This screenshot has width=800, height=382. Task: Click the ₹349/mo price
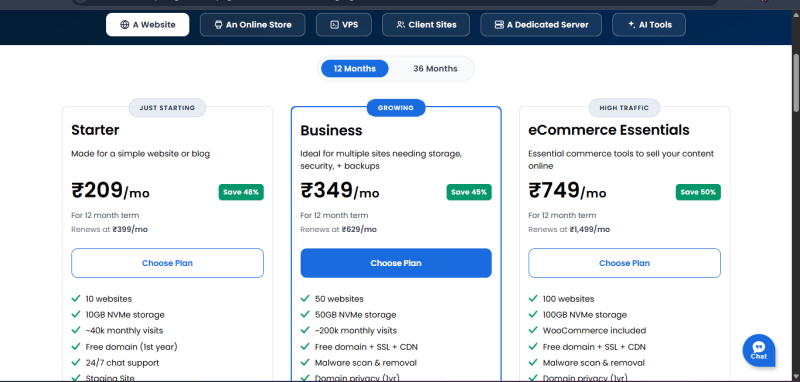point(340,191)
